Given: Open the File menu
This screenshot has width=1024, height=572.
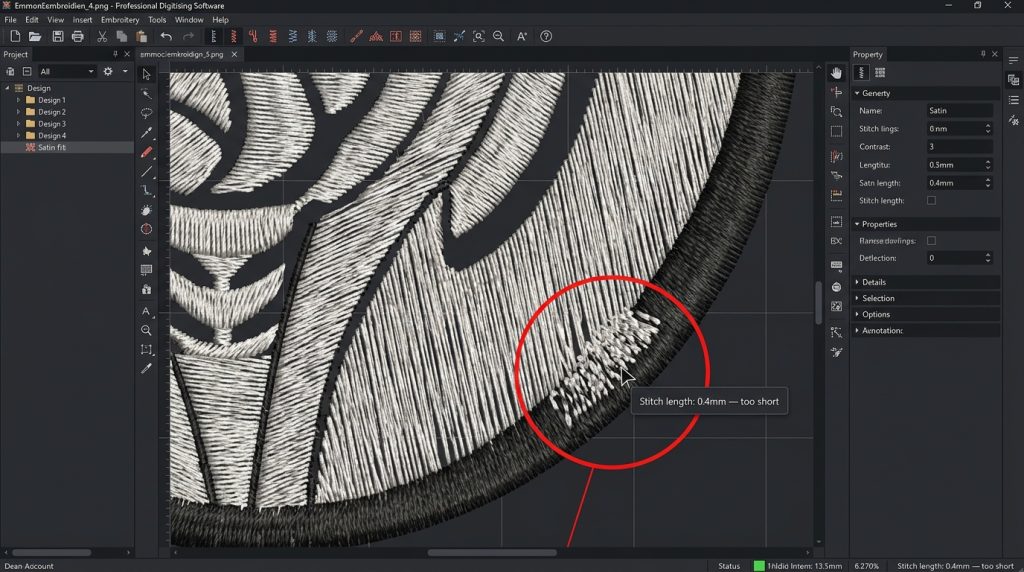Looking at the screenshot, I should (x=10, y=20).
